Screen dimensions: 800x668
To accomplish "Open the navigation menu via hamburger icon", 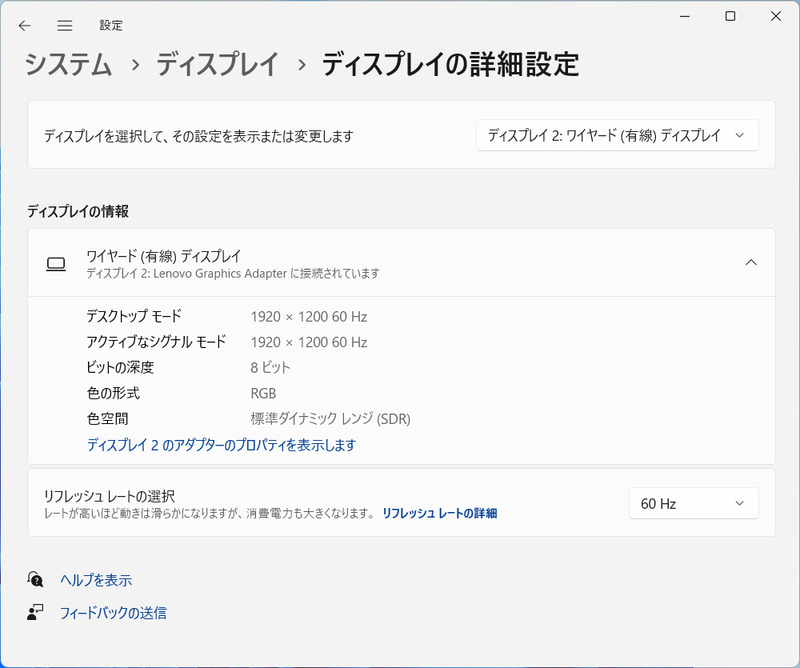I will click(64, 25).
